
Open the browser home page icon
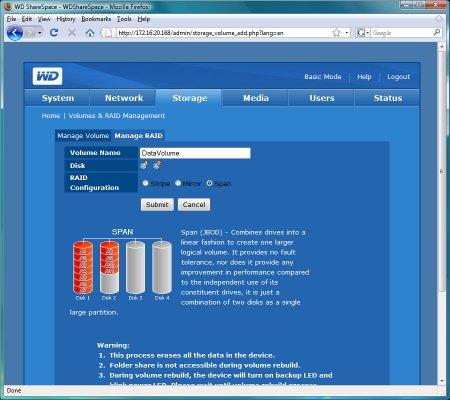90,33
